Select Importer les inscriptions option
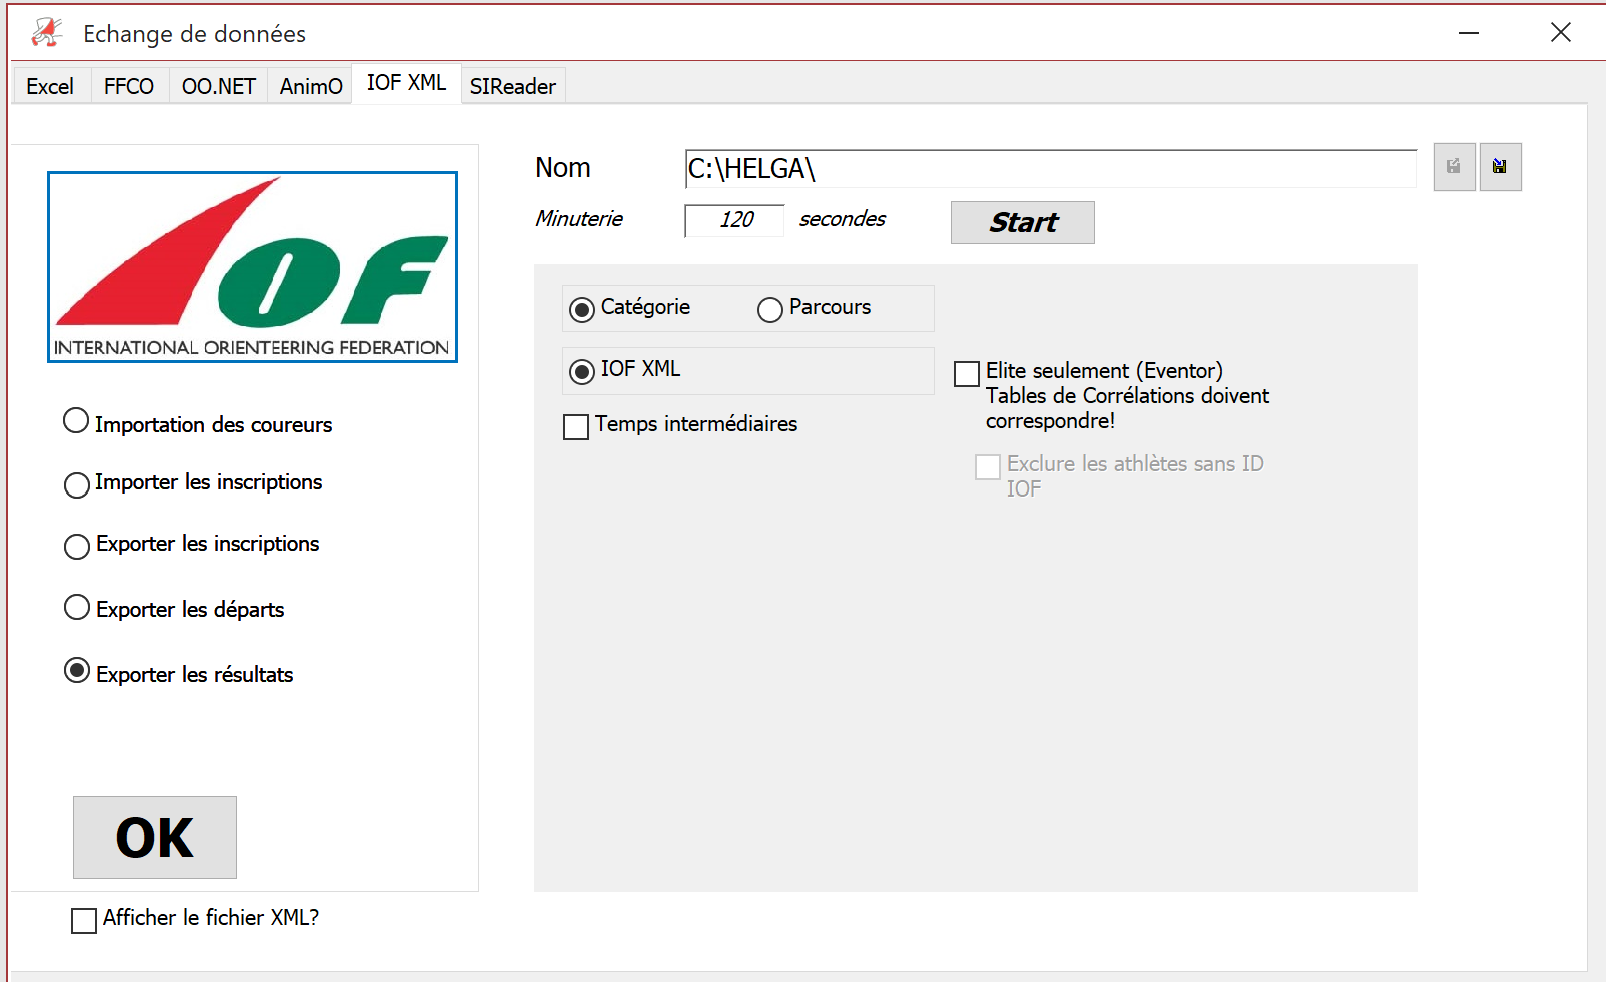 click(x=77, y=485)
